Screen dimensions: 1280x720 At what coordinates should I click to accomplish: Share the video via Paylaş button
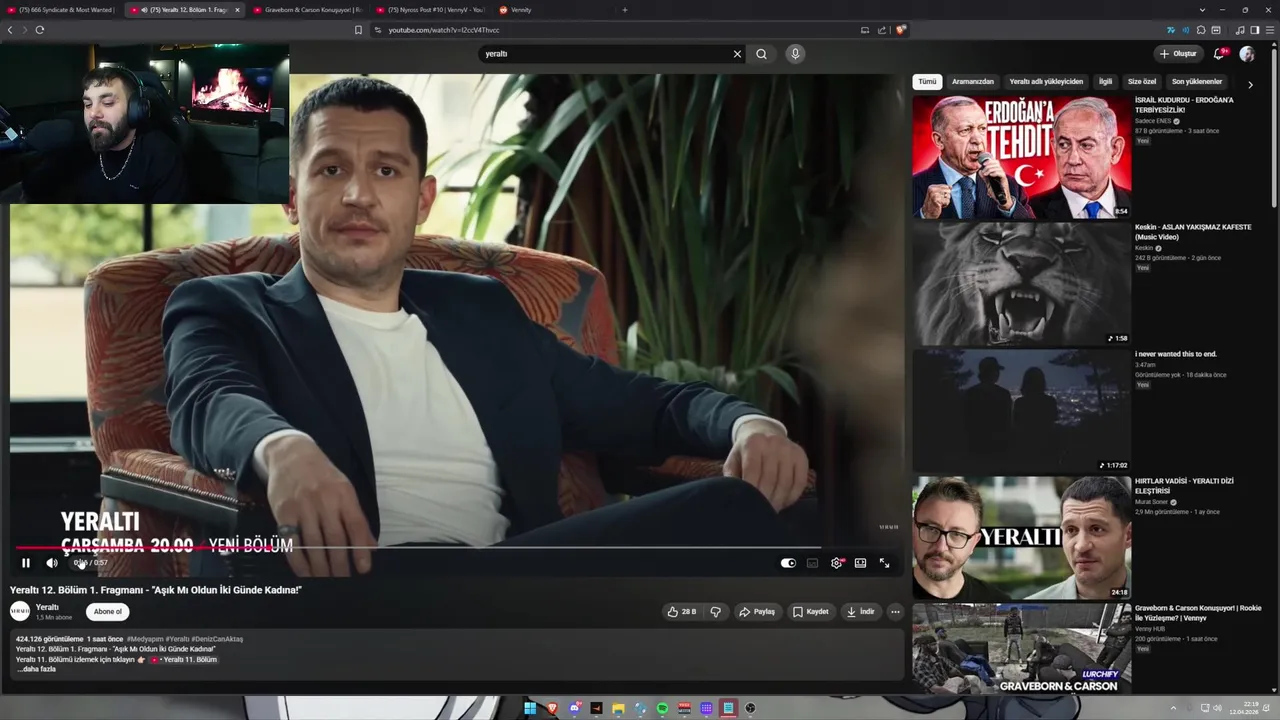coord(757,611)
